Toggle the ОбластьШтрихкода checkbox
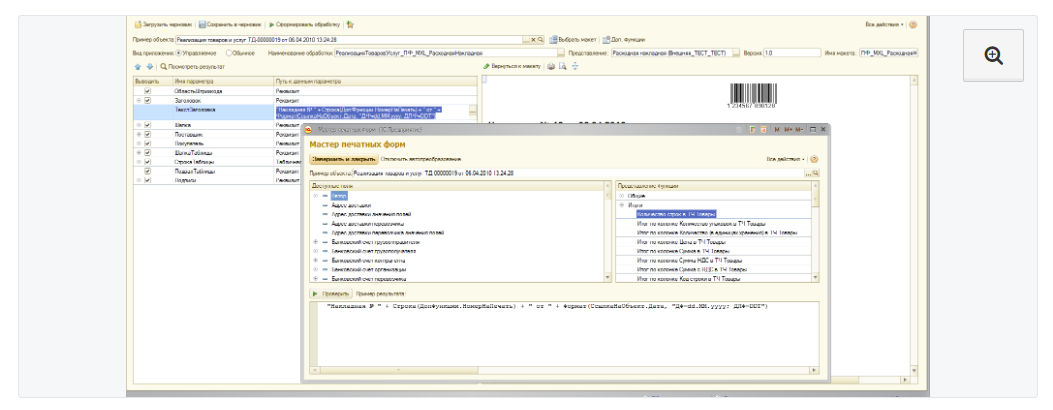This screenshot has width=1053, height=410. pos(147,90)
